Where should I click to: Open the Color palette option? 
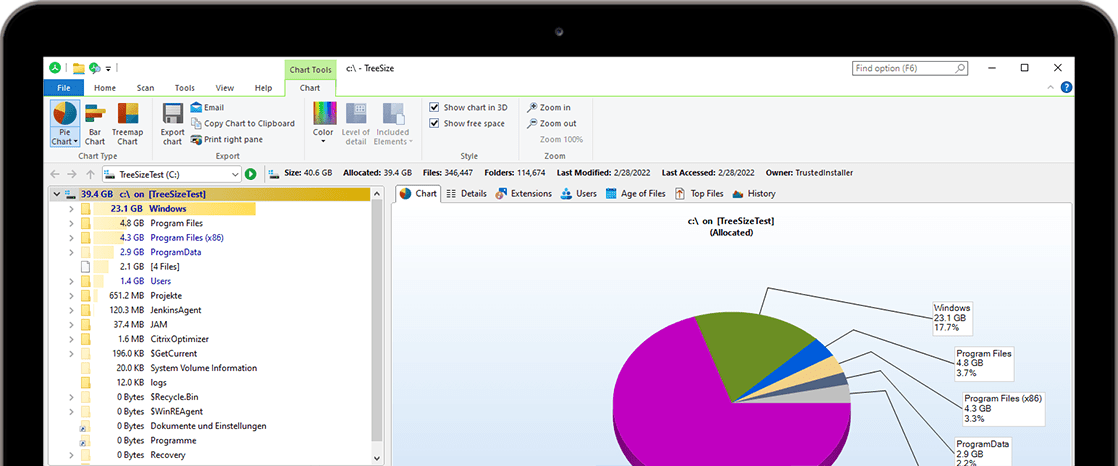coord(324,123)
